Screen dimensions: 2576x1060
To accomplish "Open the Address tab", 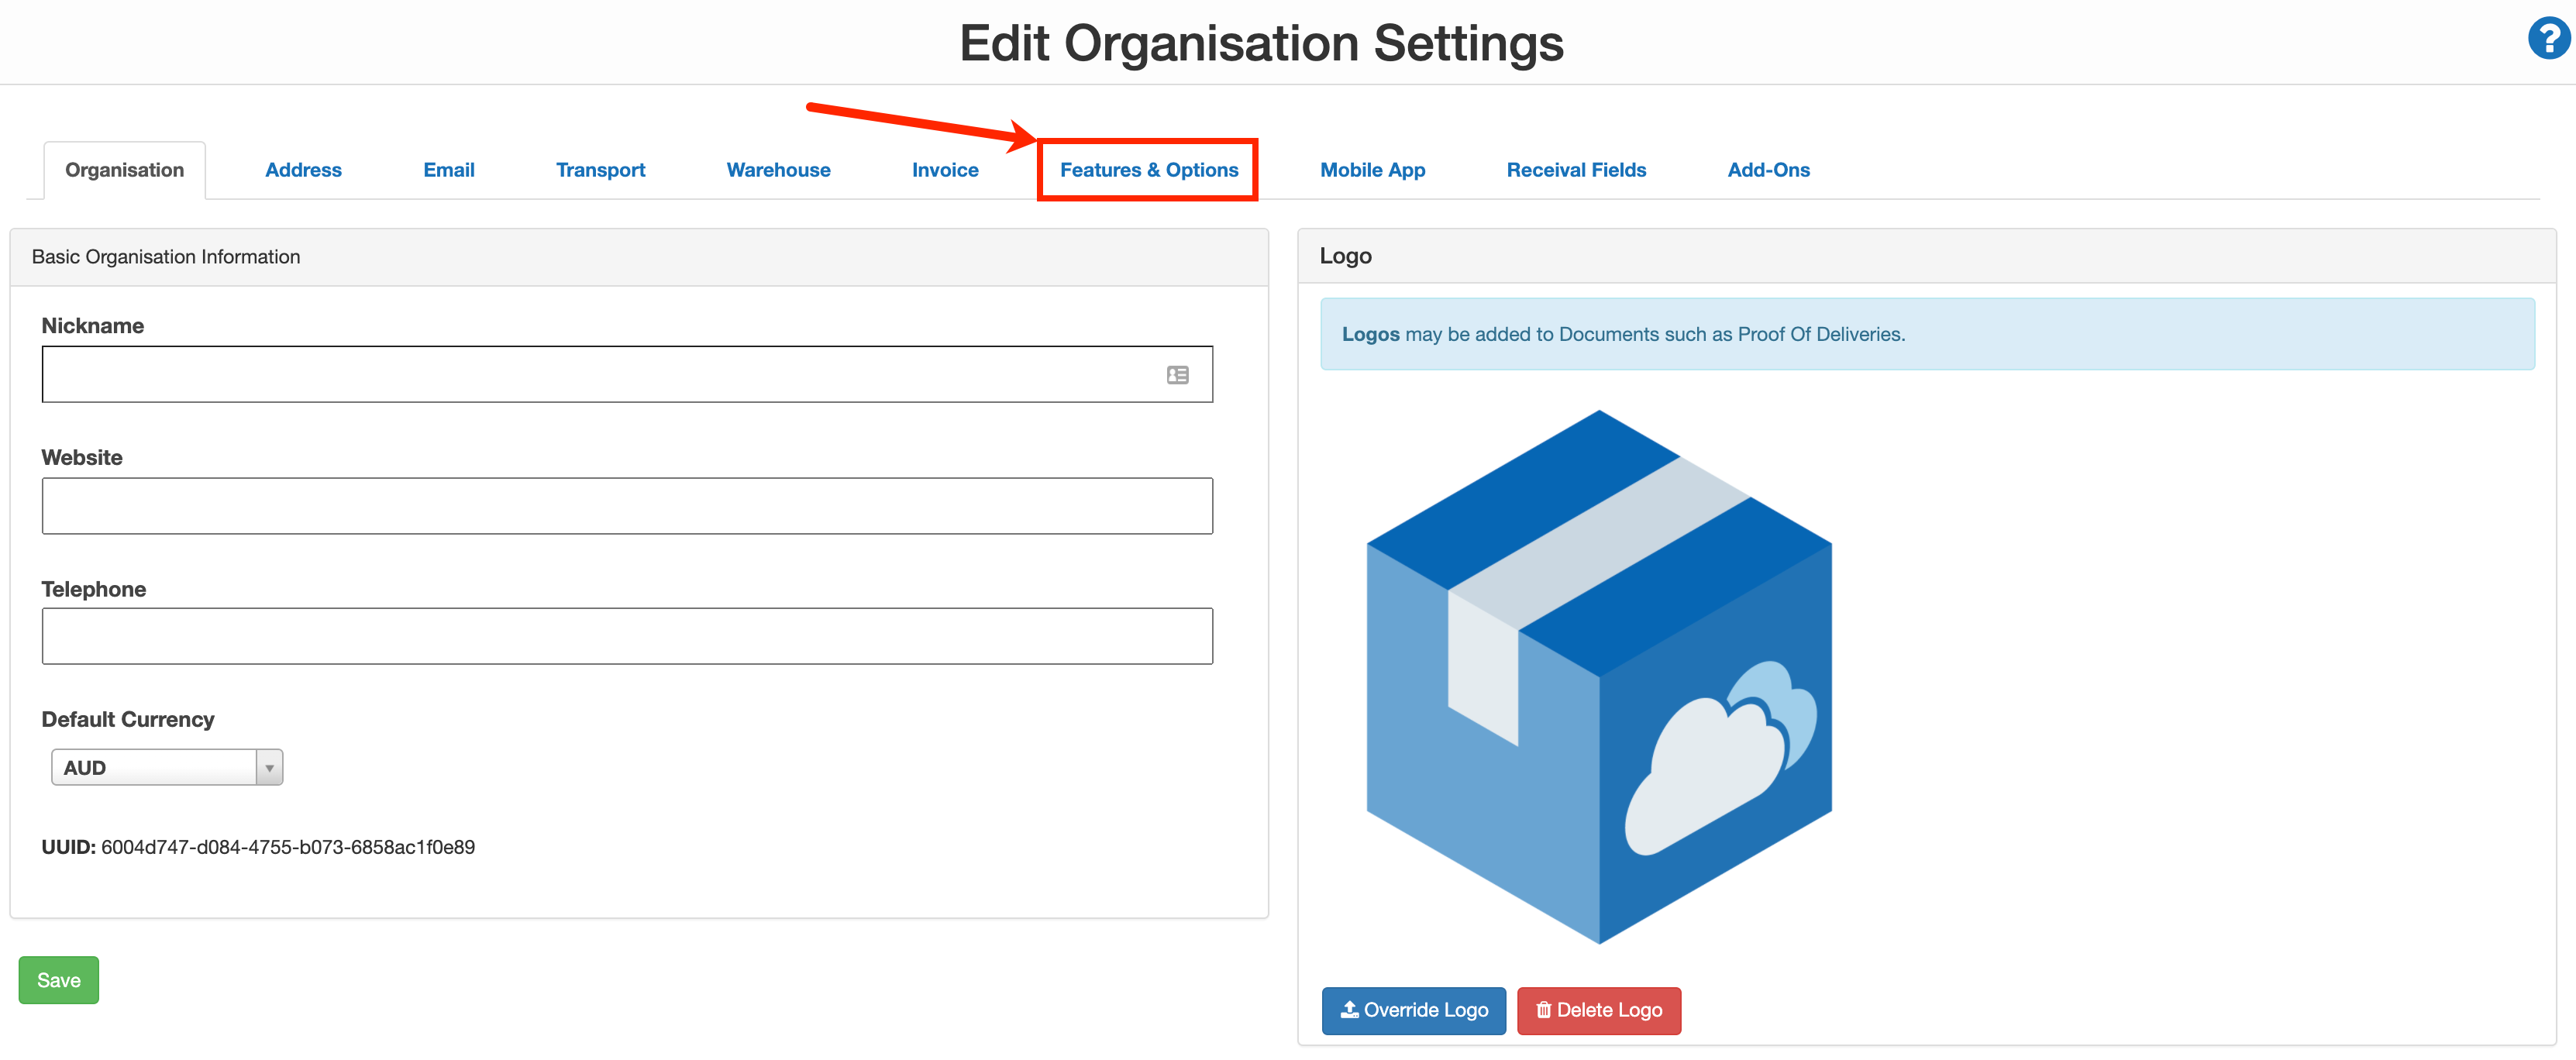I will pyautogui.click(x=303, y=169).
